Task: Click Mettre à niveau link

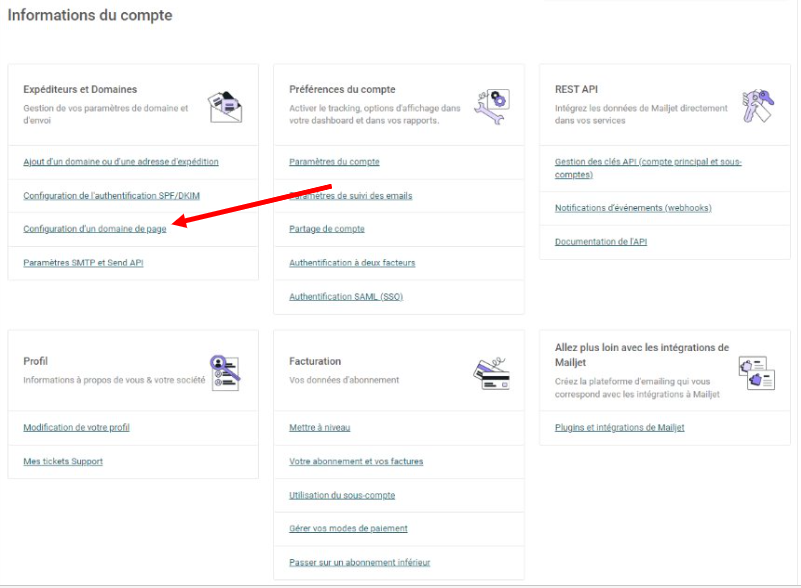Action: coord(320,428)
